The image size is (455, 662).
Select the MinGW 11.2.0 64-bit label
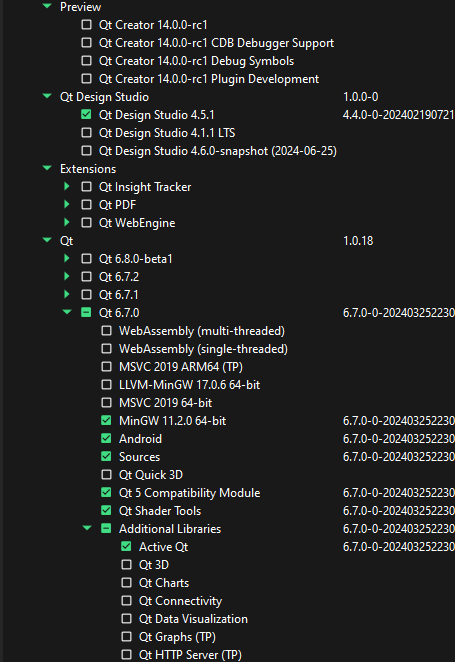click(172, 421)
